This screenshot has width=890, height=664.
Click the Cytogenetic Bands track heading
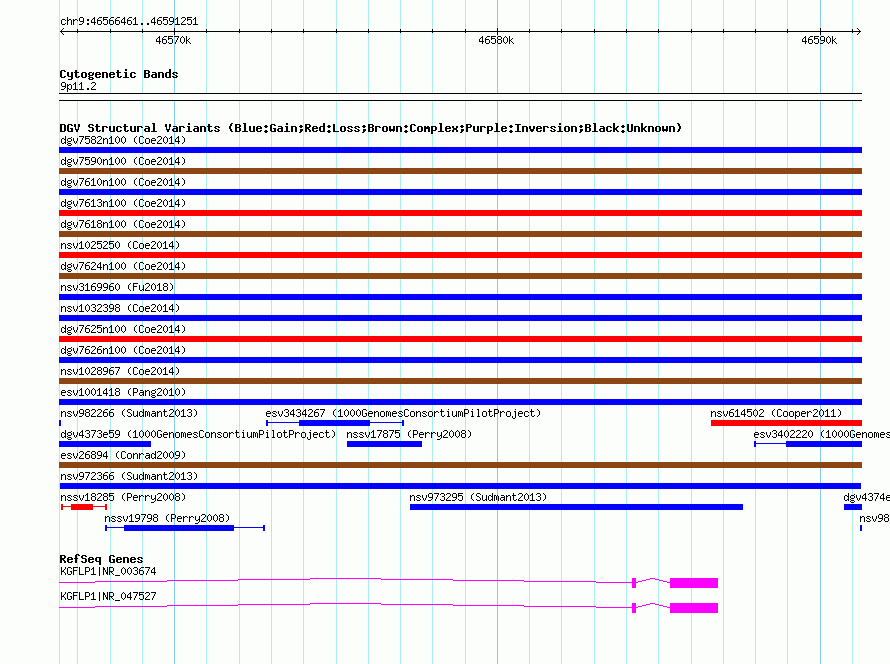click(x=119, y=74)
